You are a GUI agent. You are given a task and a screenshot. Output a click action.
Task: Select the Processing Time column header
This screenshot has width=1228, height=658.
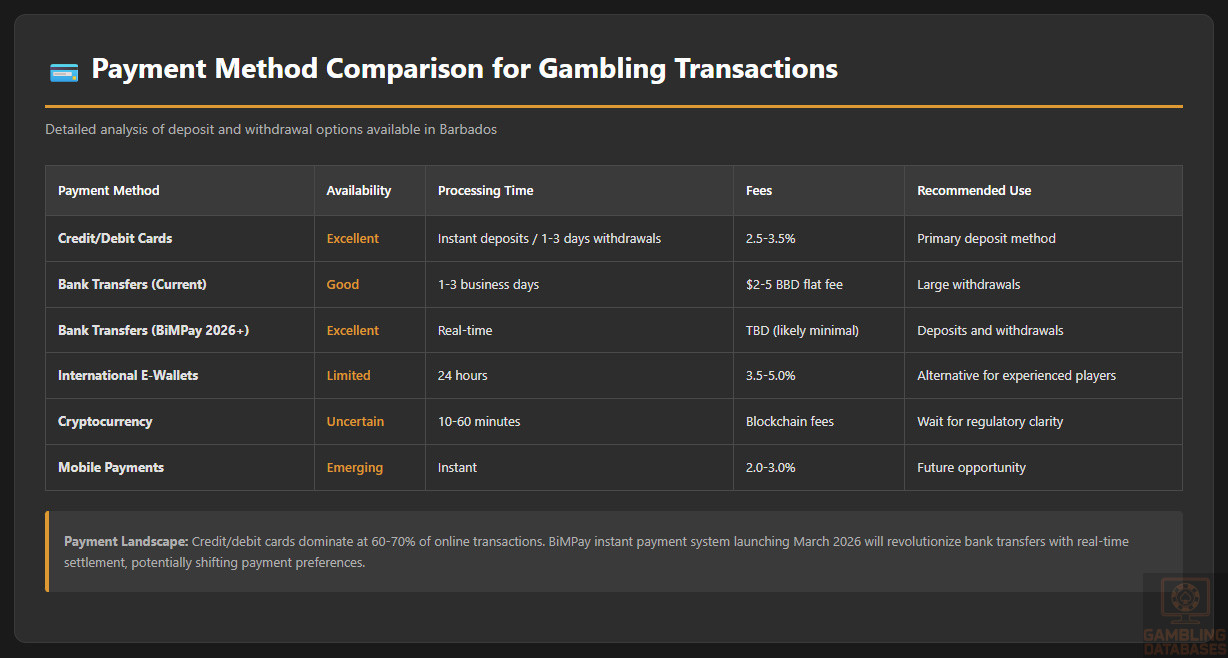coord(485,191)
